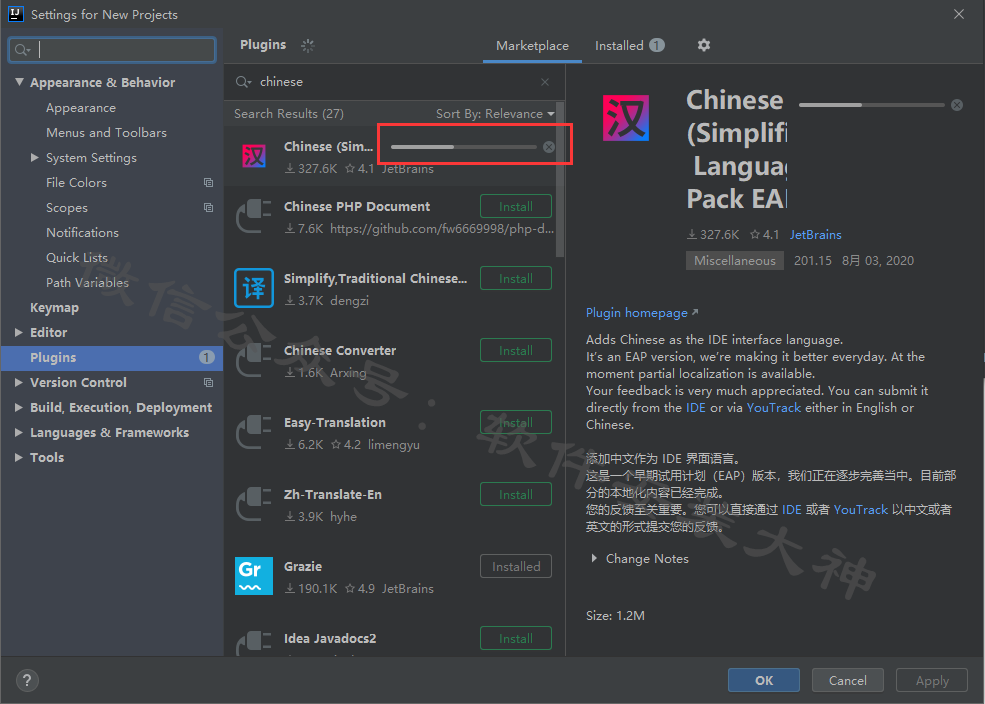The image size is (985, 704).
Task: Click the Plugins update badge count
Action: click(207, 357)
